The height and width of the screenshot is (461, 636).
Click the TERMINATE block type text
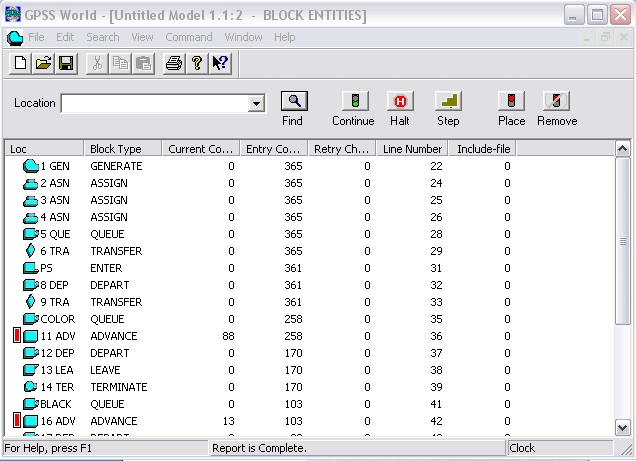pyautogui.click(x=118, y=387)
